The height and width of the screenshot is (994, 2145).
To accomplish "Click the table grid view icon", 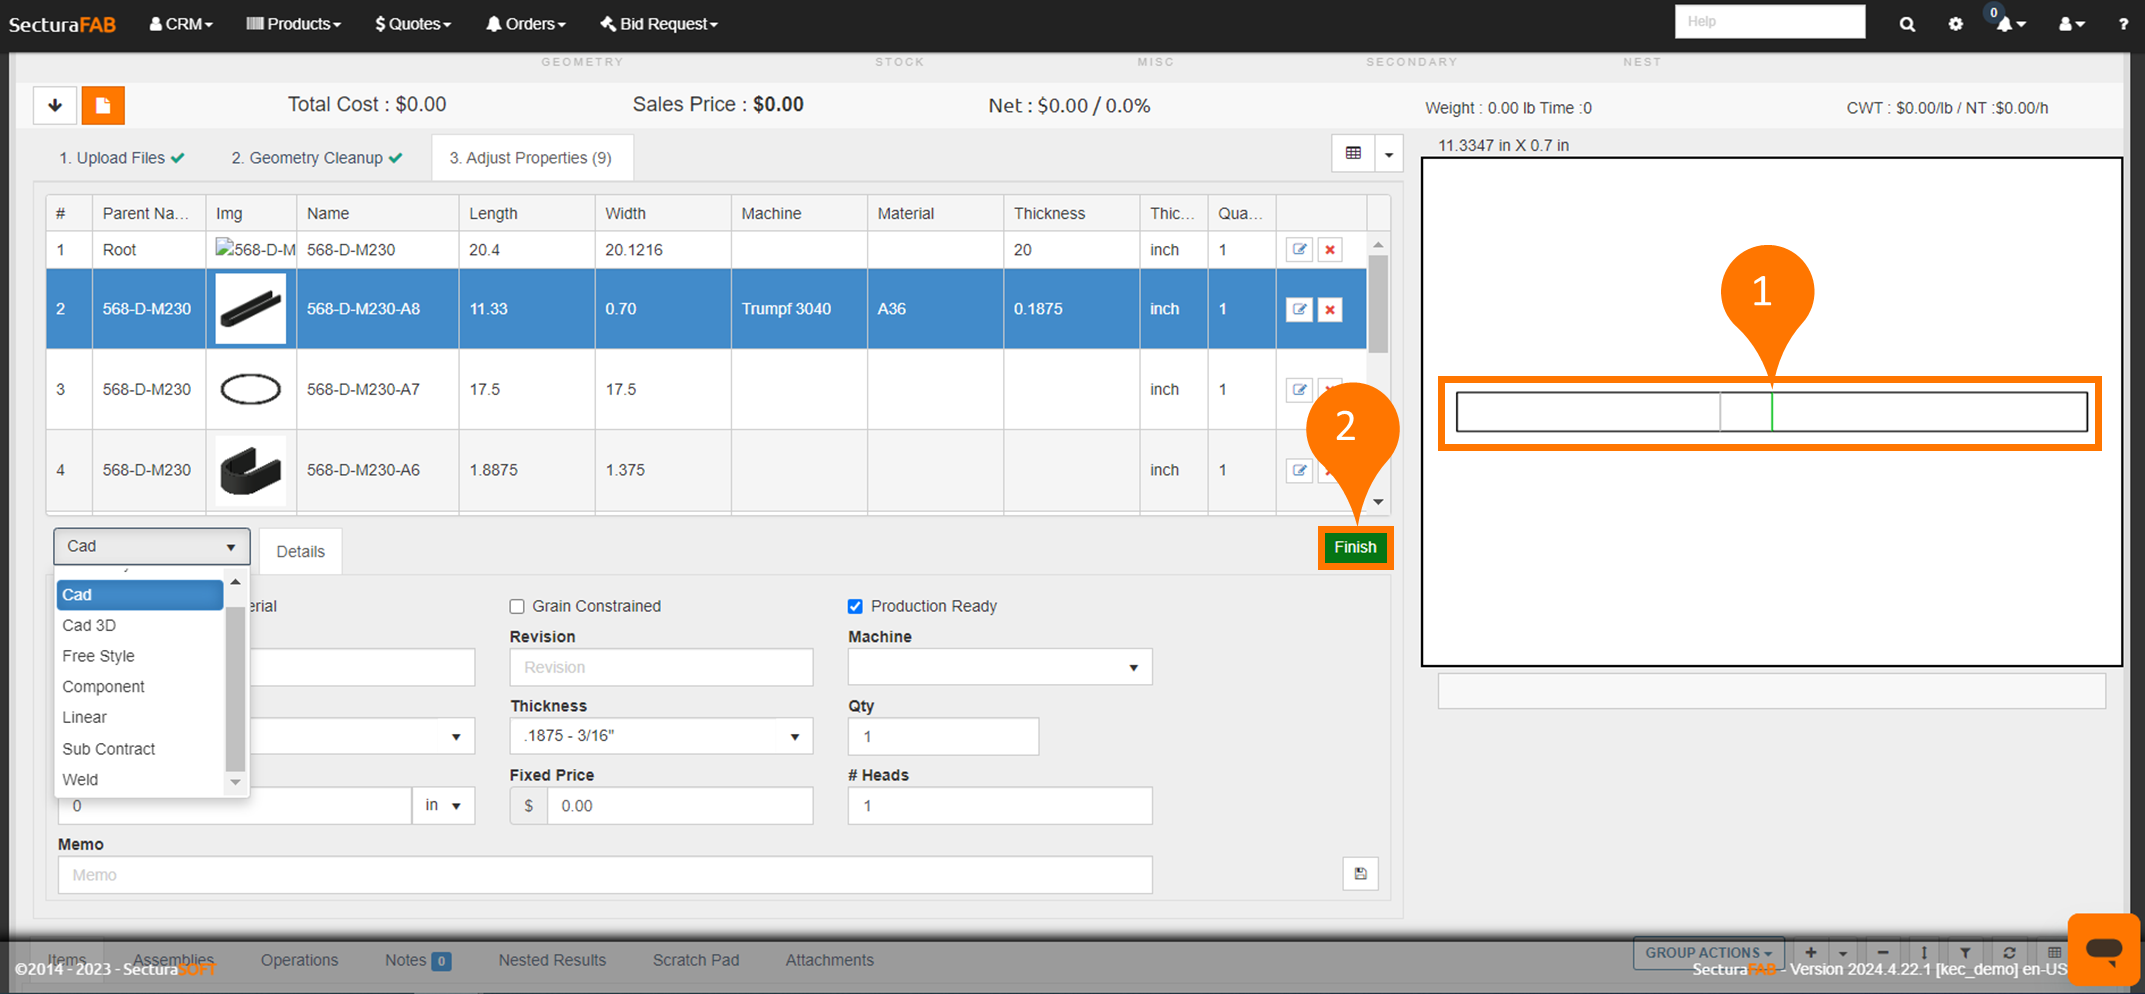I will (x=1353, y=153).
